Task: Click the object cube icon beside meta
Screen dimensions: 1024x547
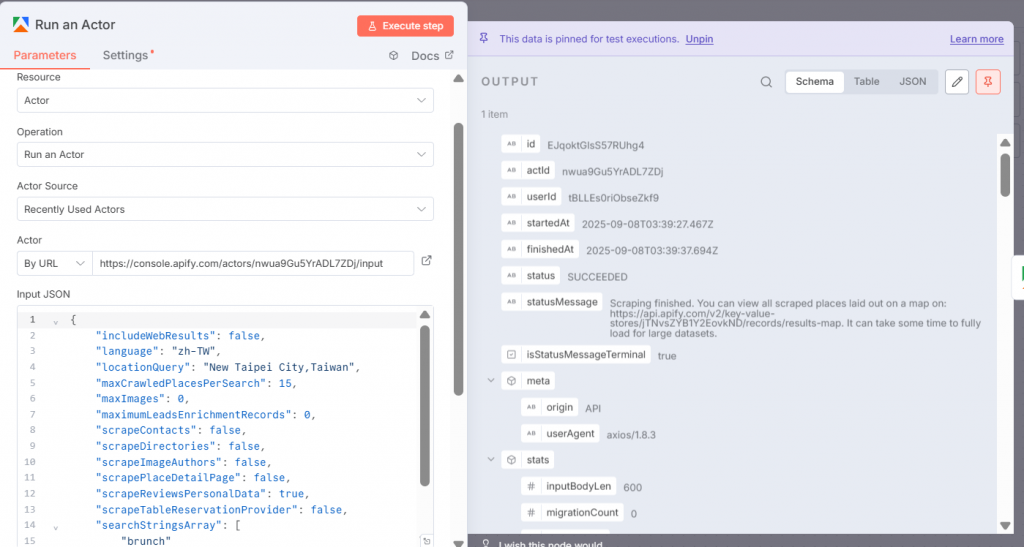Action: pos(511,381)
